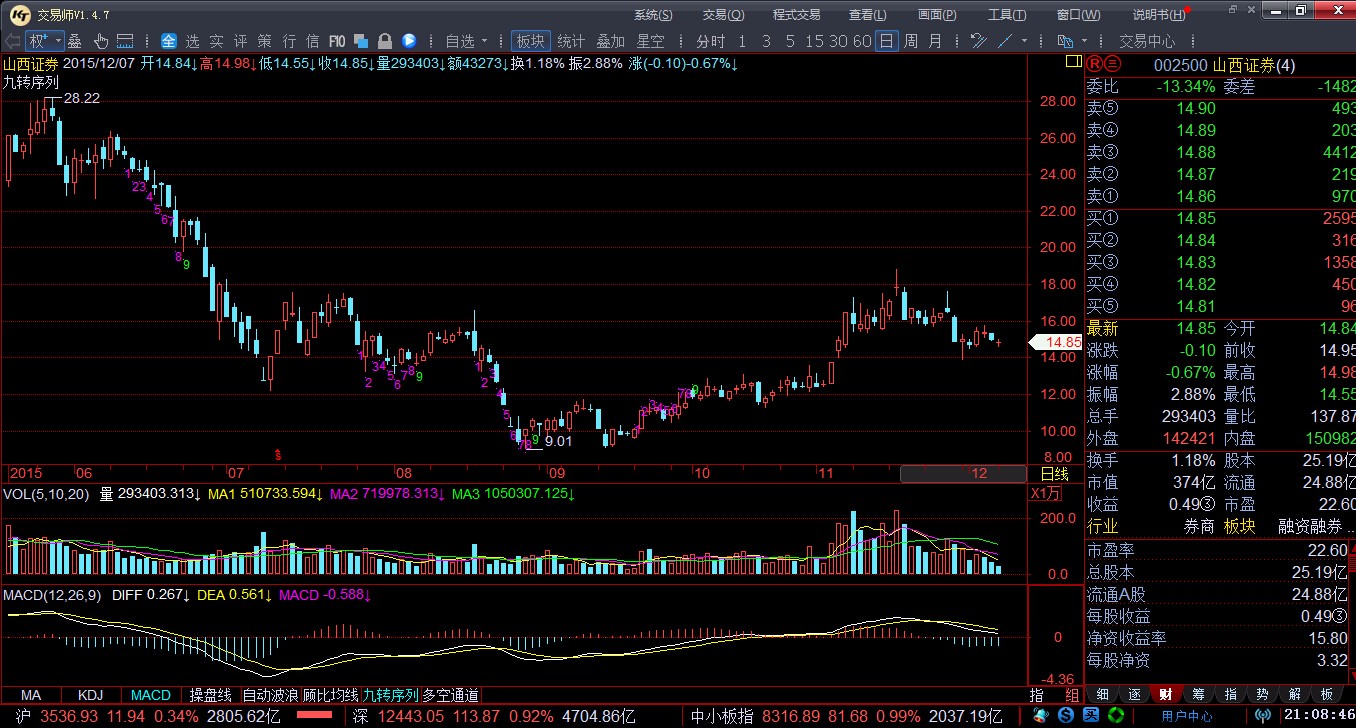Image resolution: width=1356 pixels, height=728 pixels.
Task: Switch chart to weekly 周 period
Action: pos(910,41)
